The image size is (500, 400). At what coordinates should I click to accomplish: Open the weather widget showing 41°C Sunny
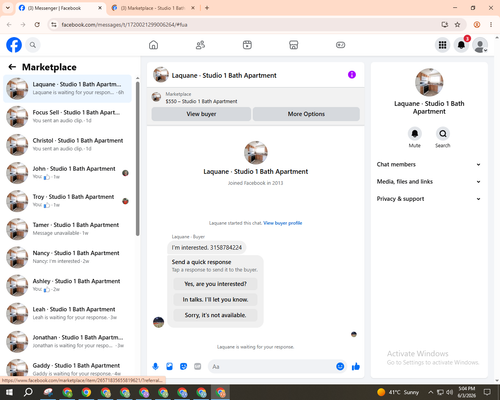coord(398,392)
